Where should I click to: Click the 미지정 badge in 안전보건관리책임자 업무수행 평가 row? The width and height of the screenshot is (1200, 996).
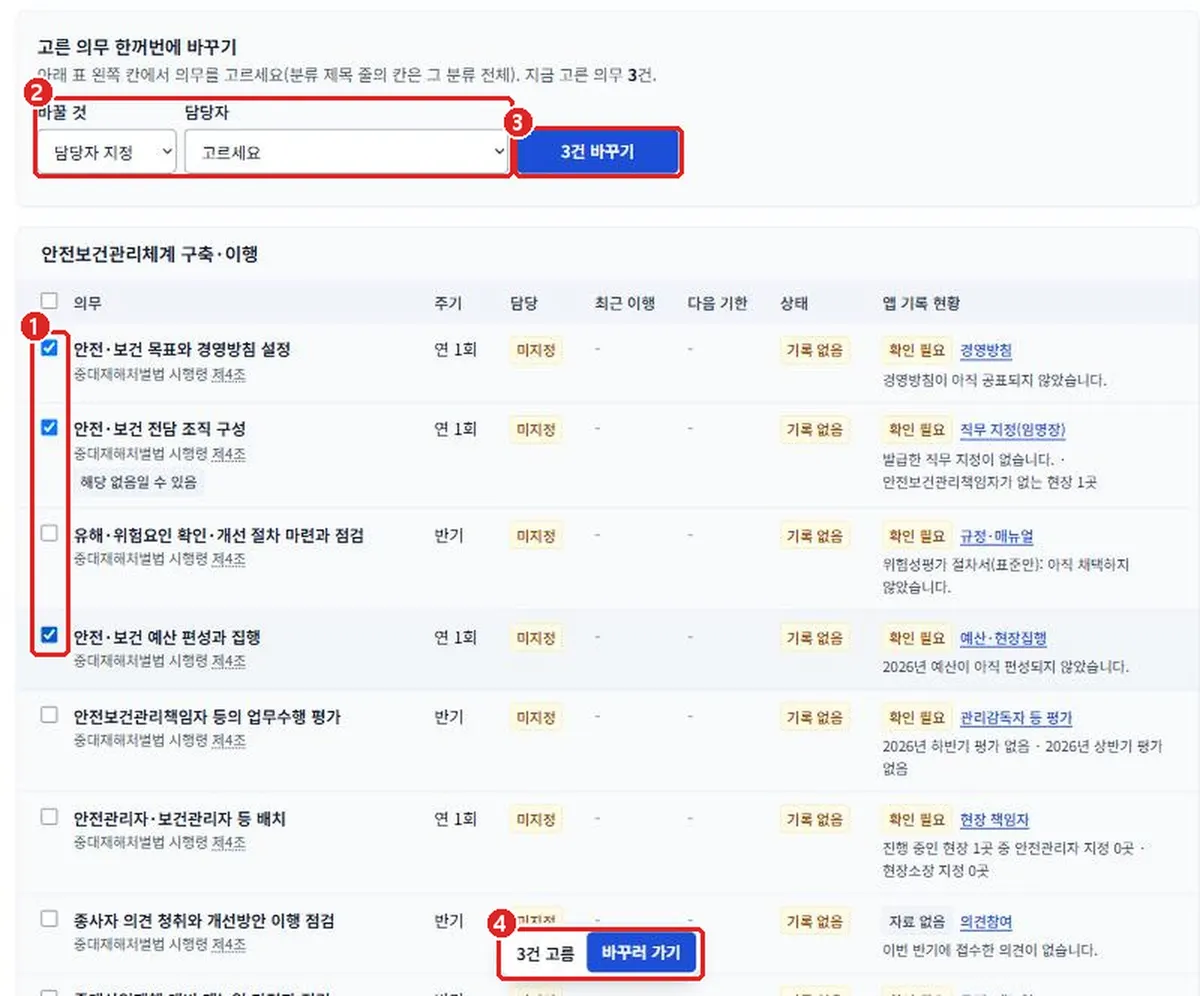[x=536, y=717]
